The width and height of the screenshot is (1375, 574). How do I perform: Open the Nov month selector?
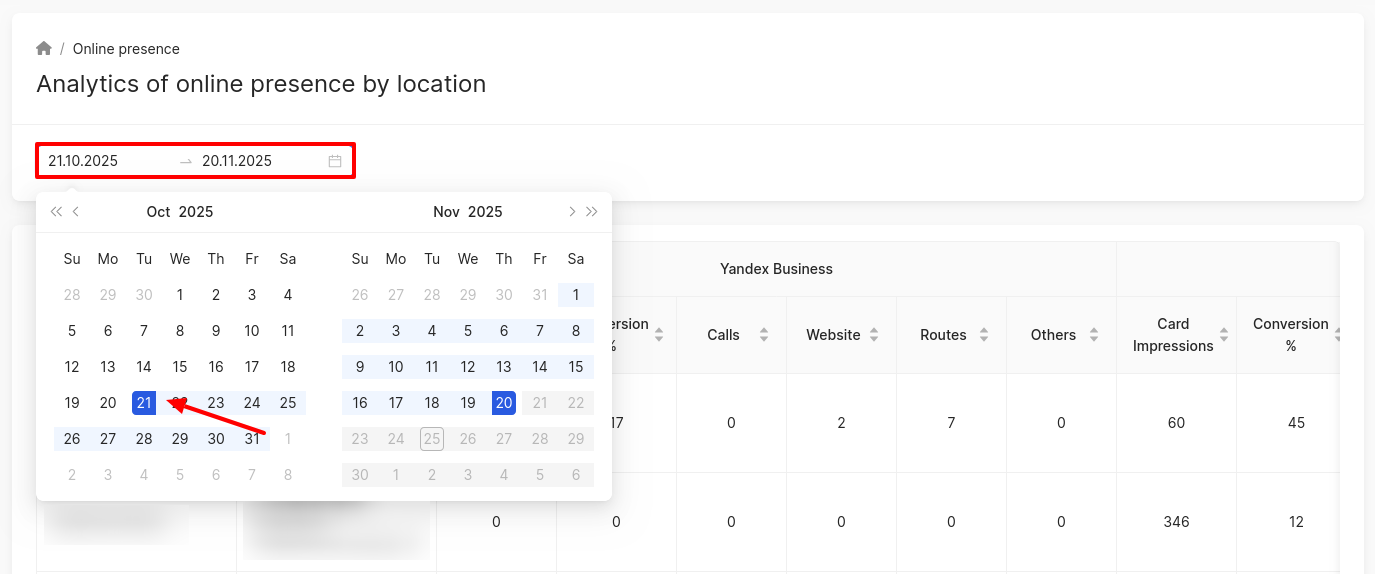(x=446, y=212)
